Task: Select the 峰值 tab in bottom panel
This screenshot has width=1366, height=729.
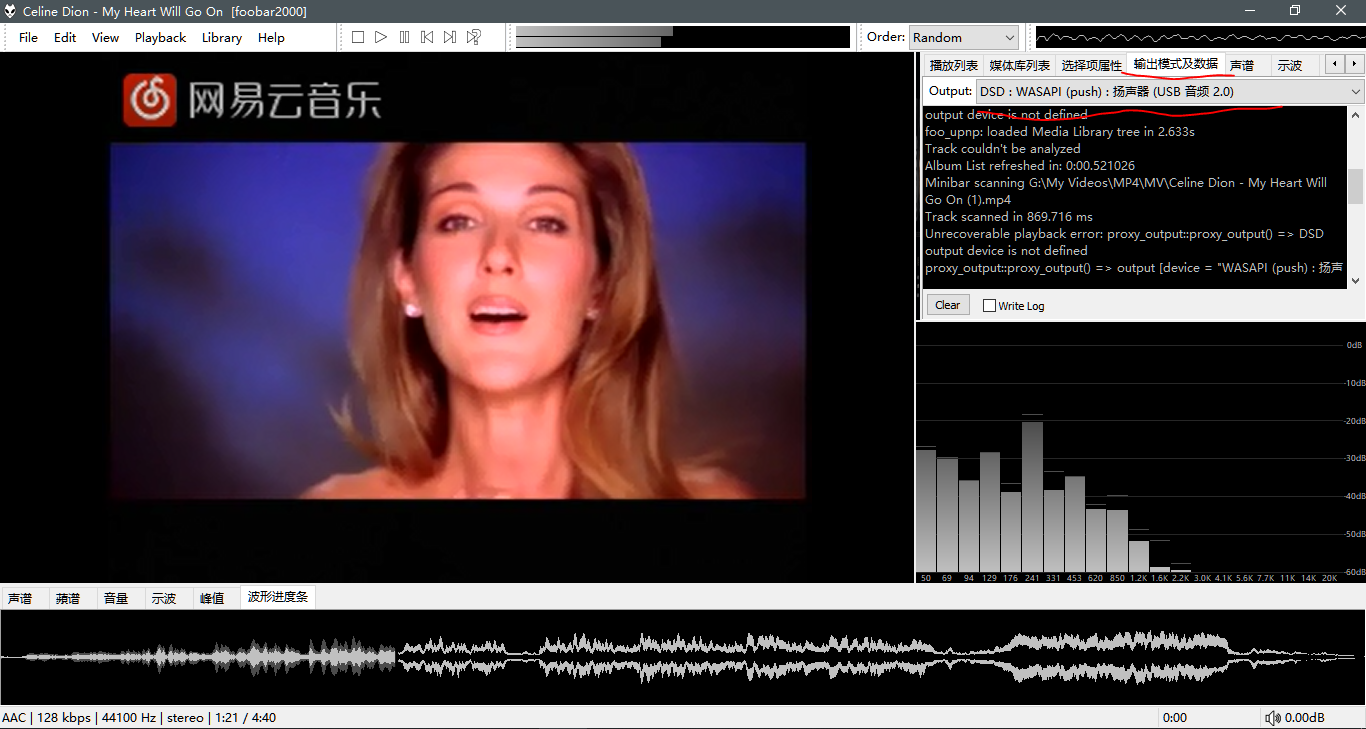Action: tap(211, 598)
